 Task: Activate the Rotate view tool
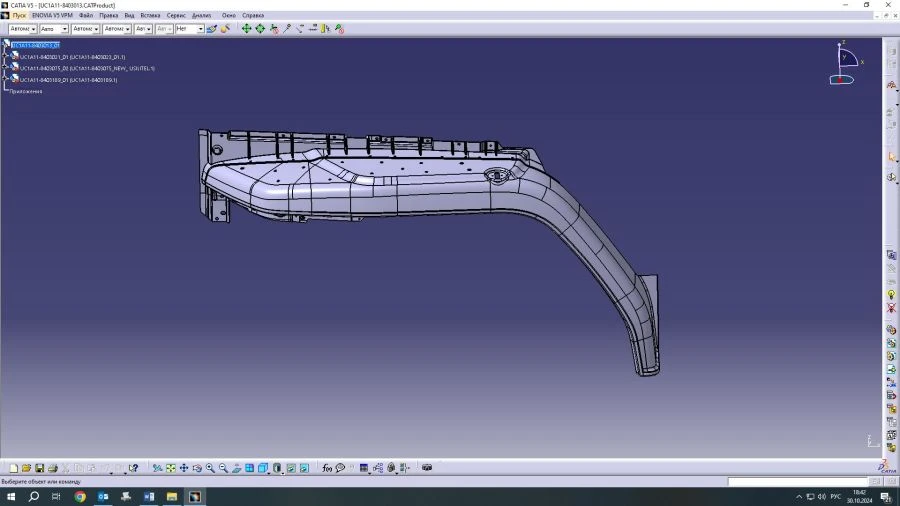(x=197, y=468)
